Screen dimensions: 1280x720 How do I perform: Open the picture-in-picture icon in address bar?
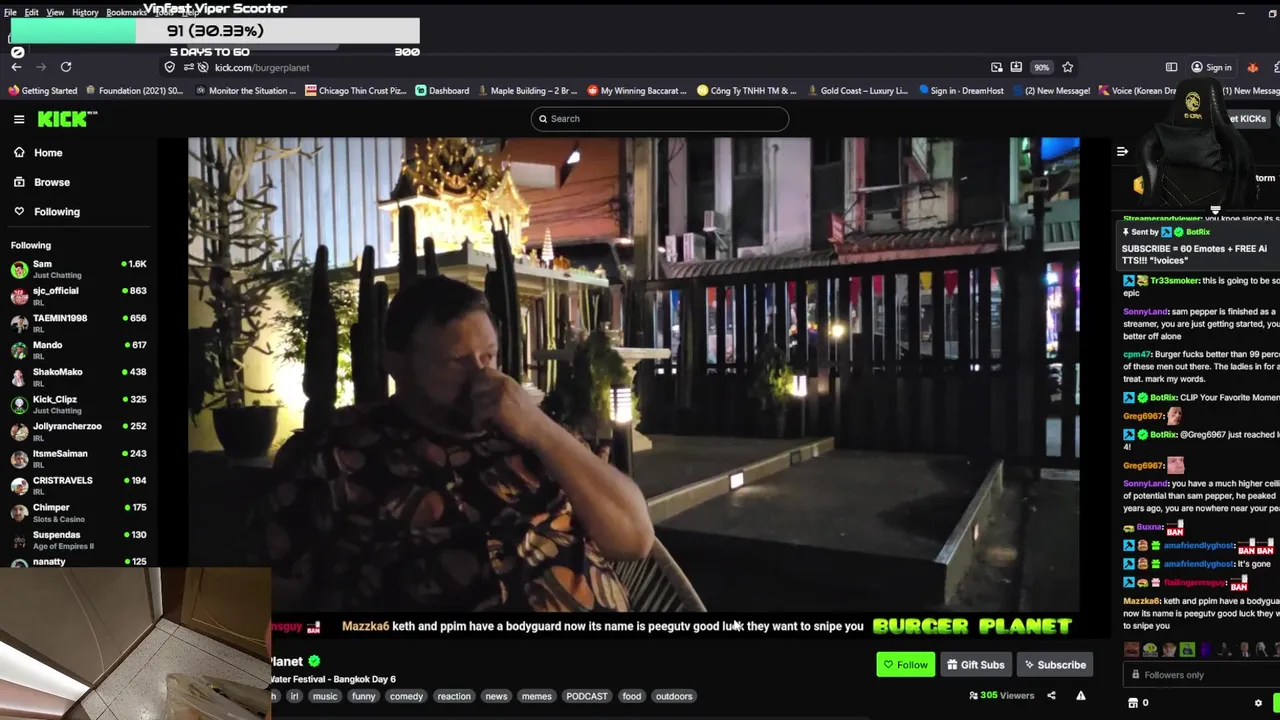tap(997, 67)
